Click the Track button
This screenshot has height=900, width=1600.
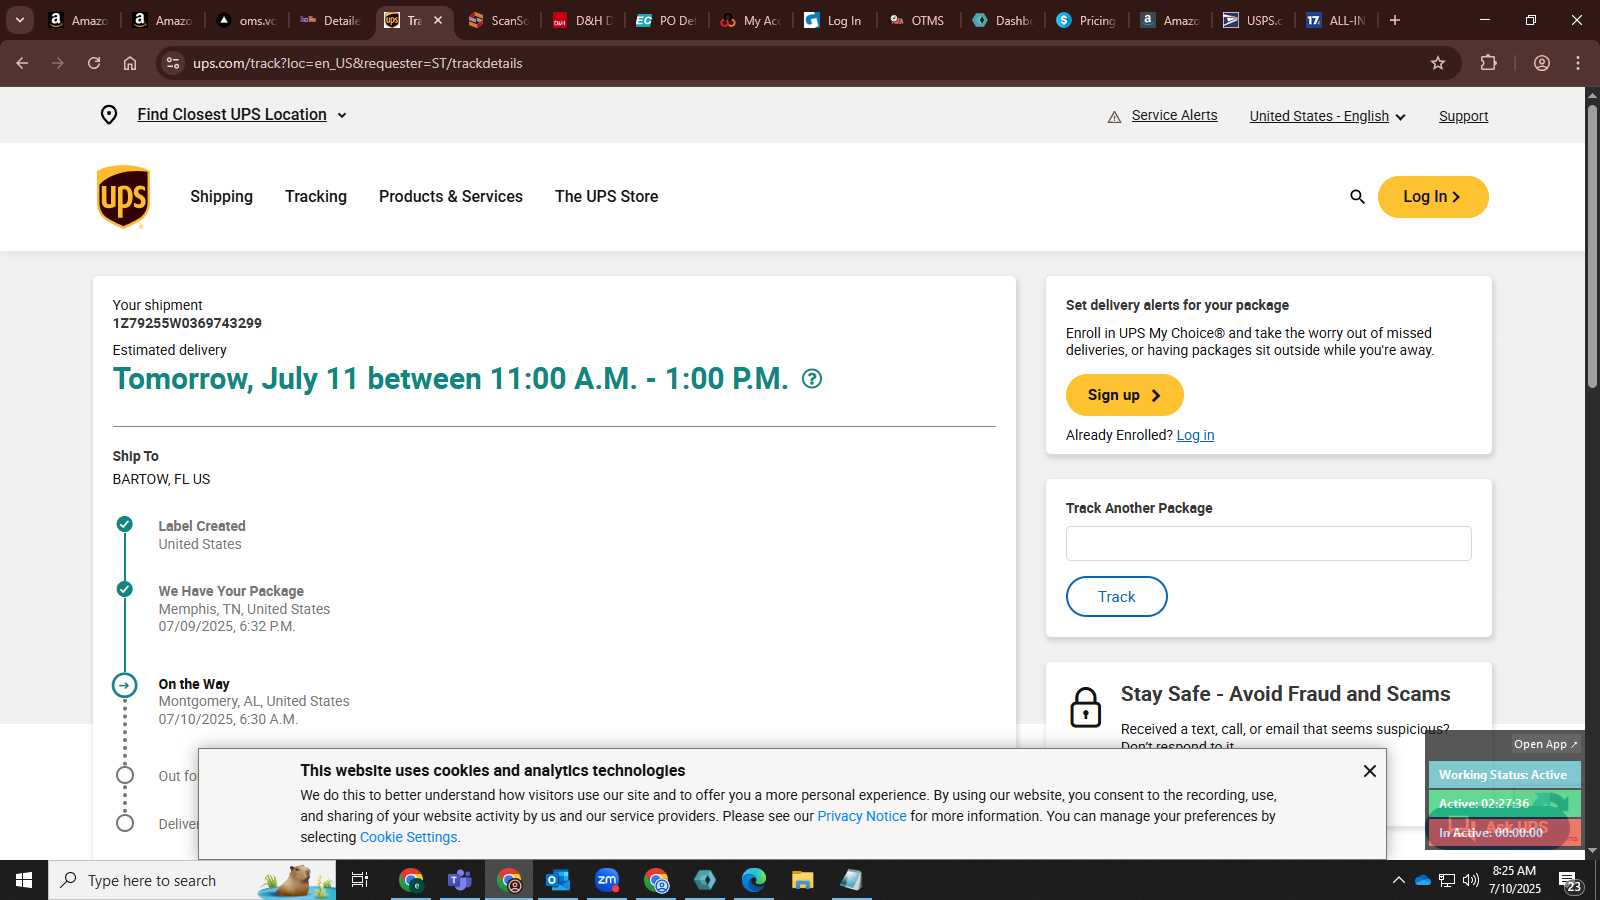tap(1117, 597)
